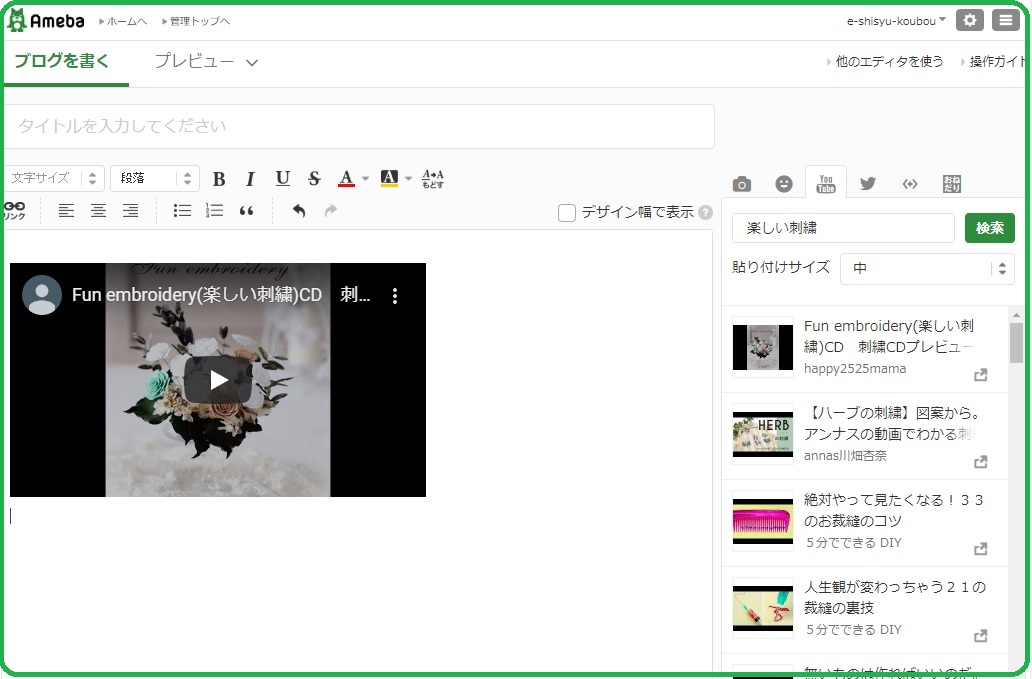Click YouTube search field 楽しい刺繍
Viewport: 1032px width, 679px height.
pyautogui.click(x=843, y=228)
